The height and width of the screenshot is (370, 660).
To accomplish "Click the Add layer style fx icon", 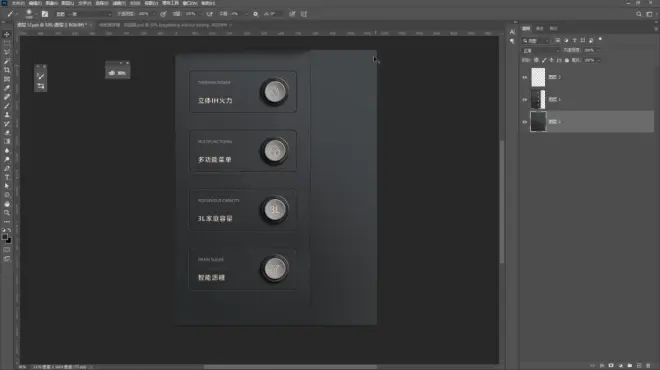I will tap(602, 365).
